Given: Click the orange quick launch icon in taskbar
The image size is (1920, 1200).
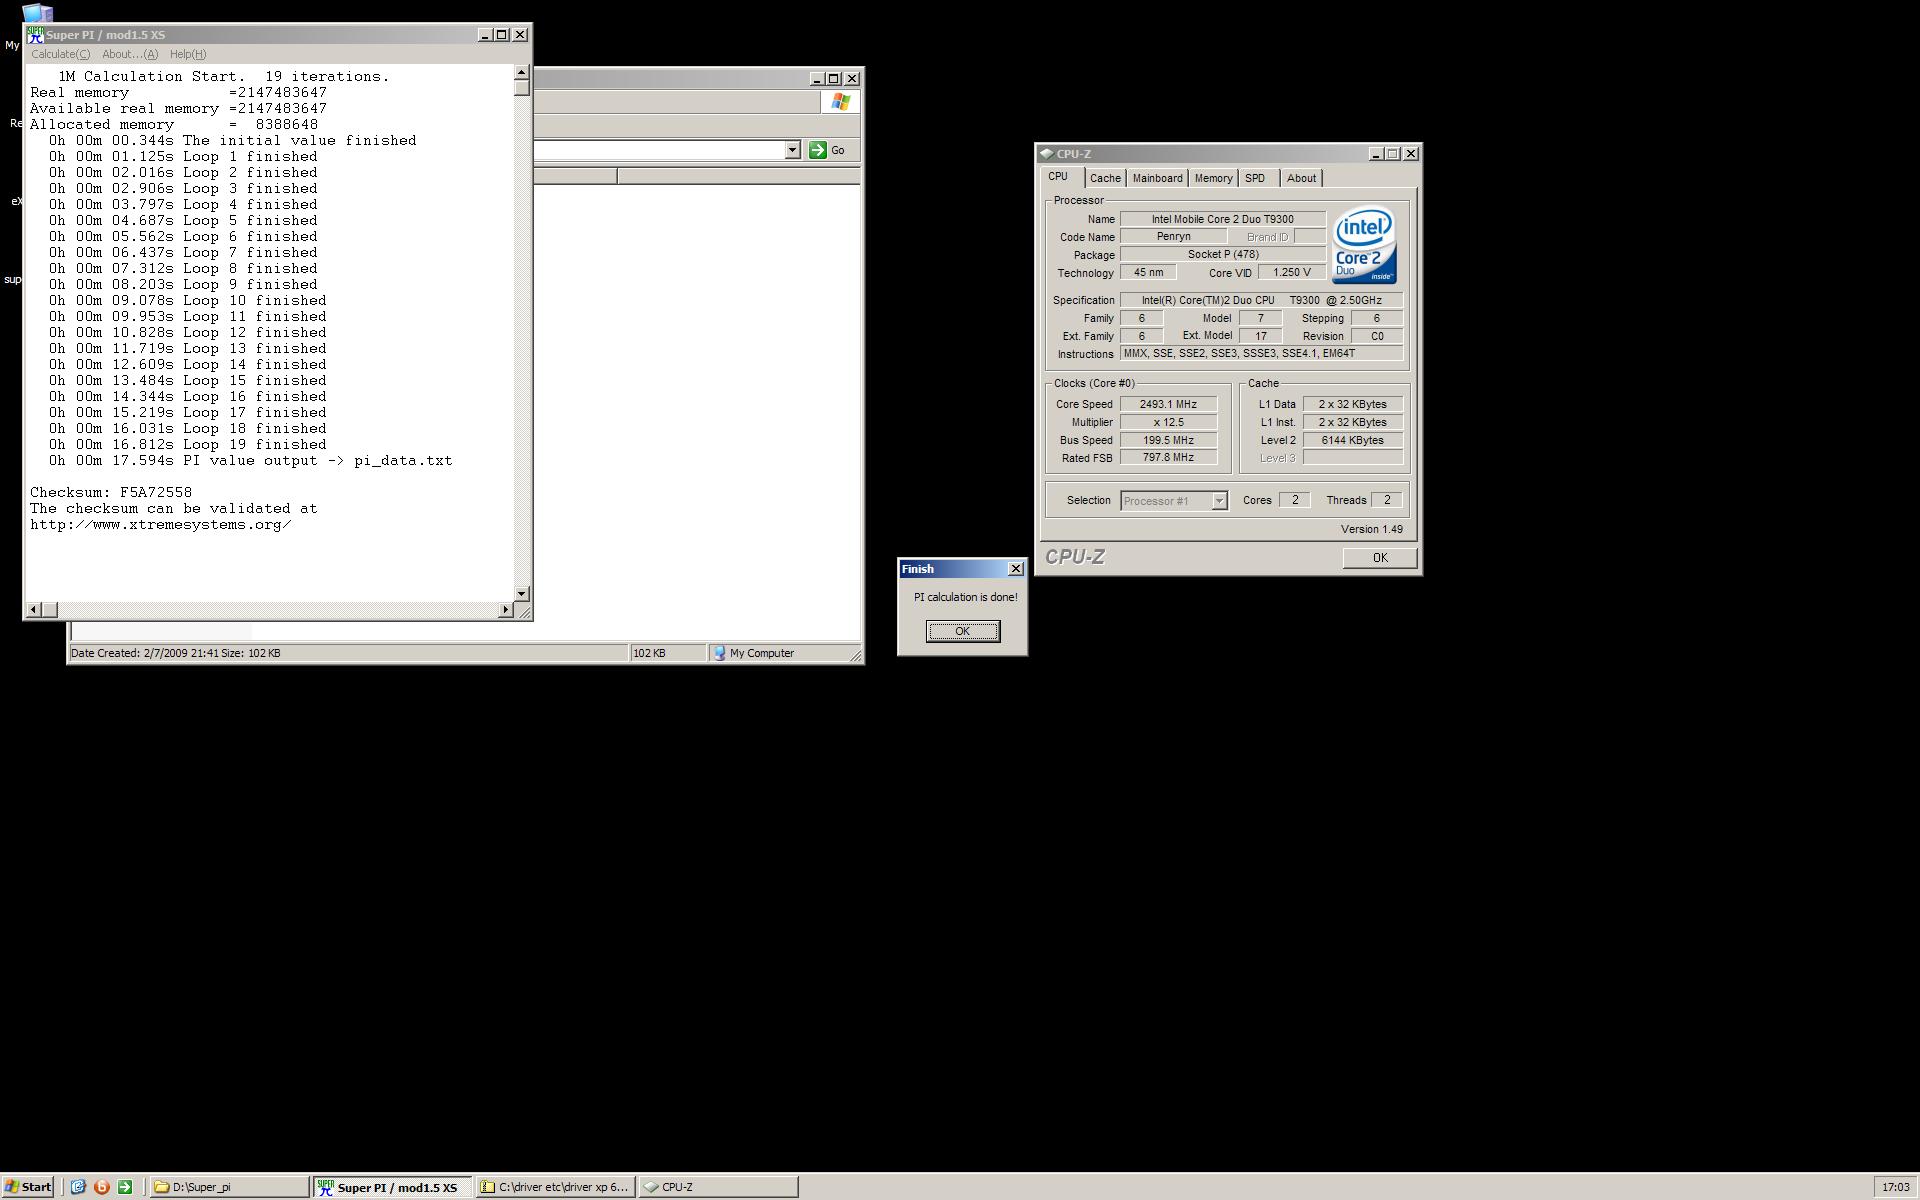Looking at the screenshot, I should 101,1187.
